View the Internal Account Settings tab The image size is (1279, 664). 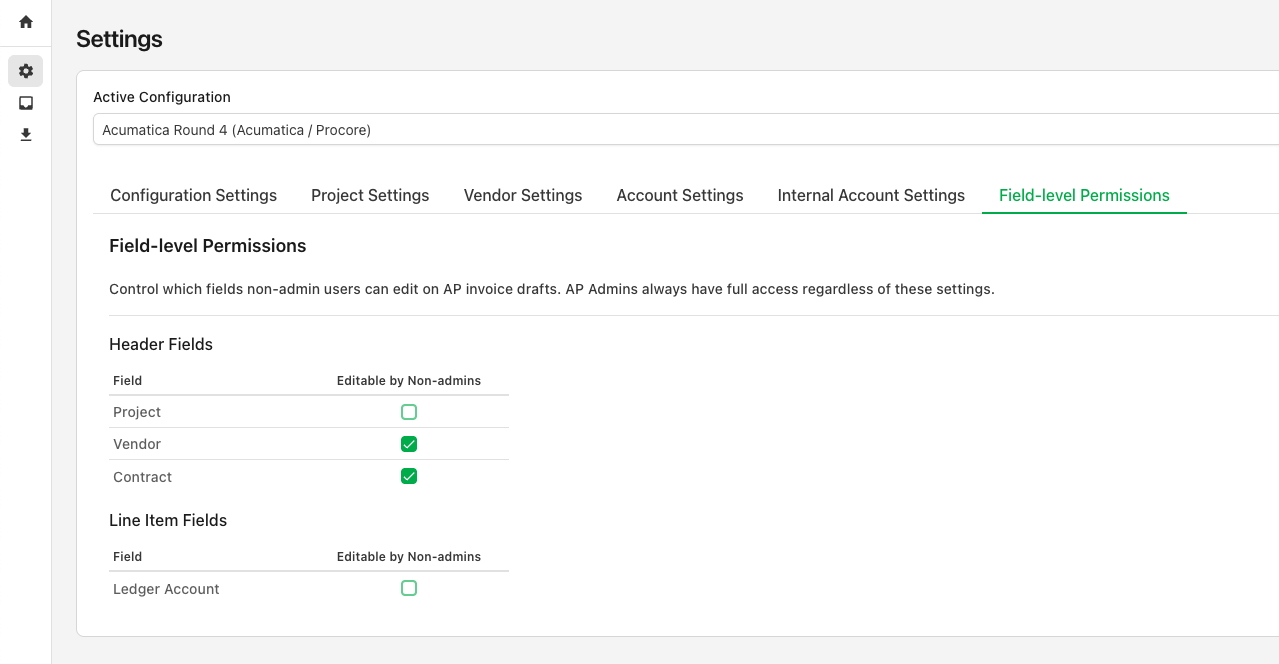click(870, 195)
